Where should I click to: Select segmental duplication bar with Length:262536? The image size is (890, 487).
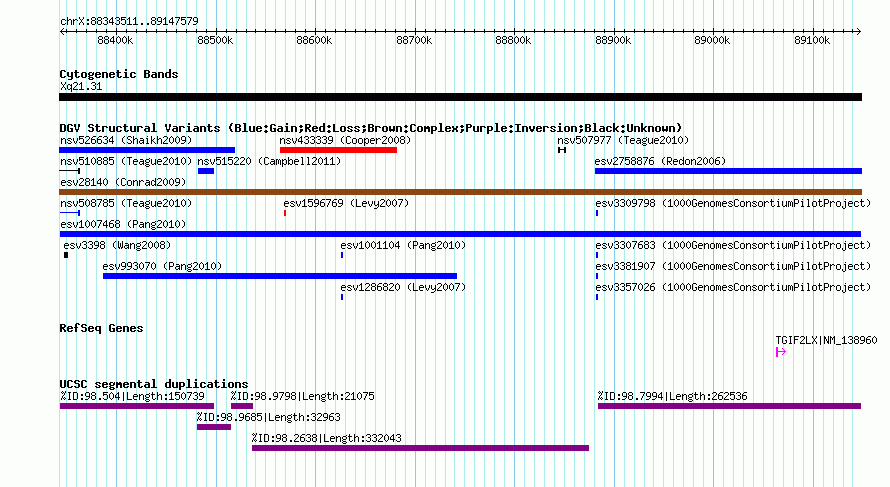click(729, 406)
